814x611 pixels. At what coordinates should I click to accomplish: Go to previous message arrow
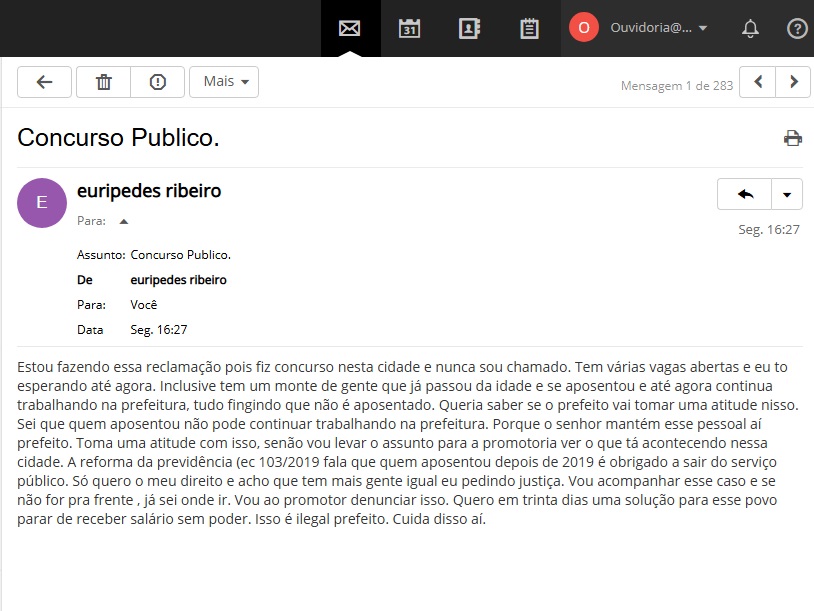[758, 82]
